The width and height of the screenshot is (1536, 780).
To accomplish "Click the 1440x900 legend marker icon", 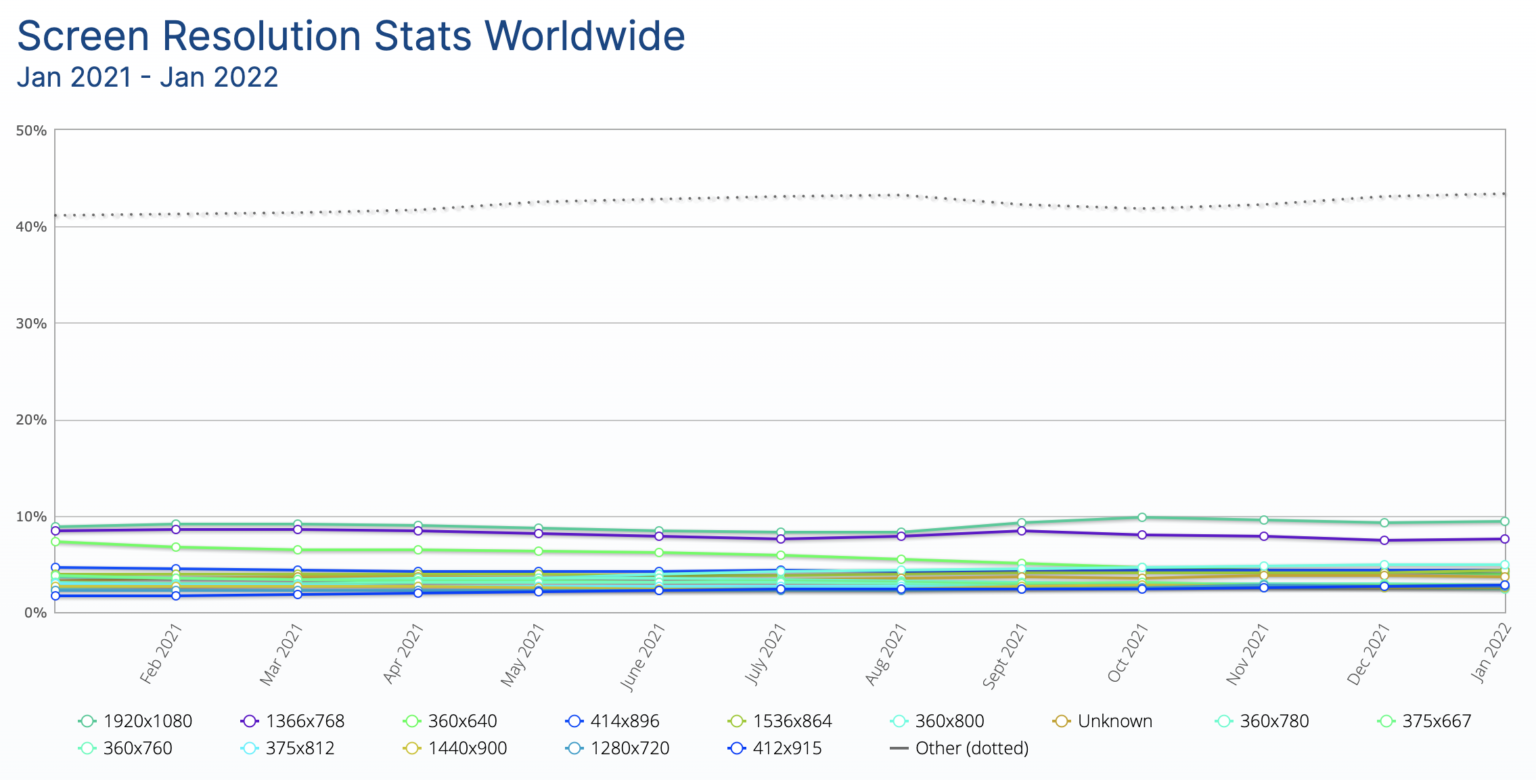I will coord(411,748).
